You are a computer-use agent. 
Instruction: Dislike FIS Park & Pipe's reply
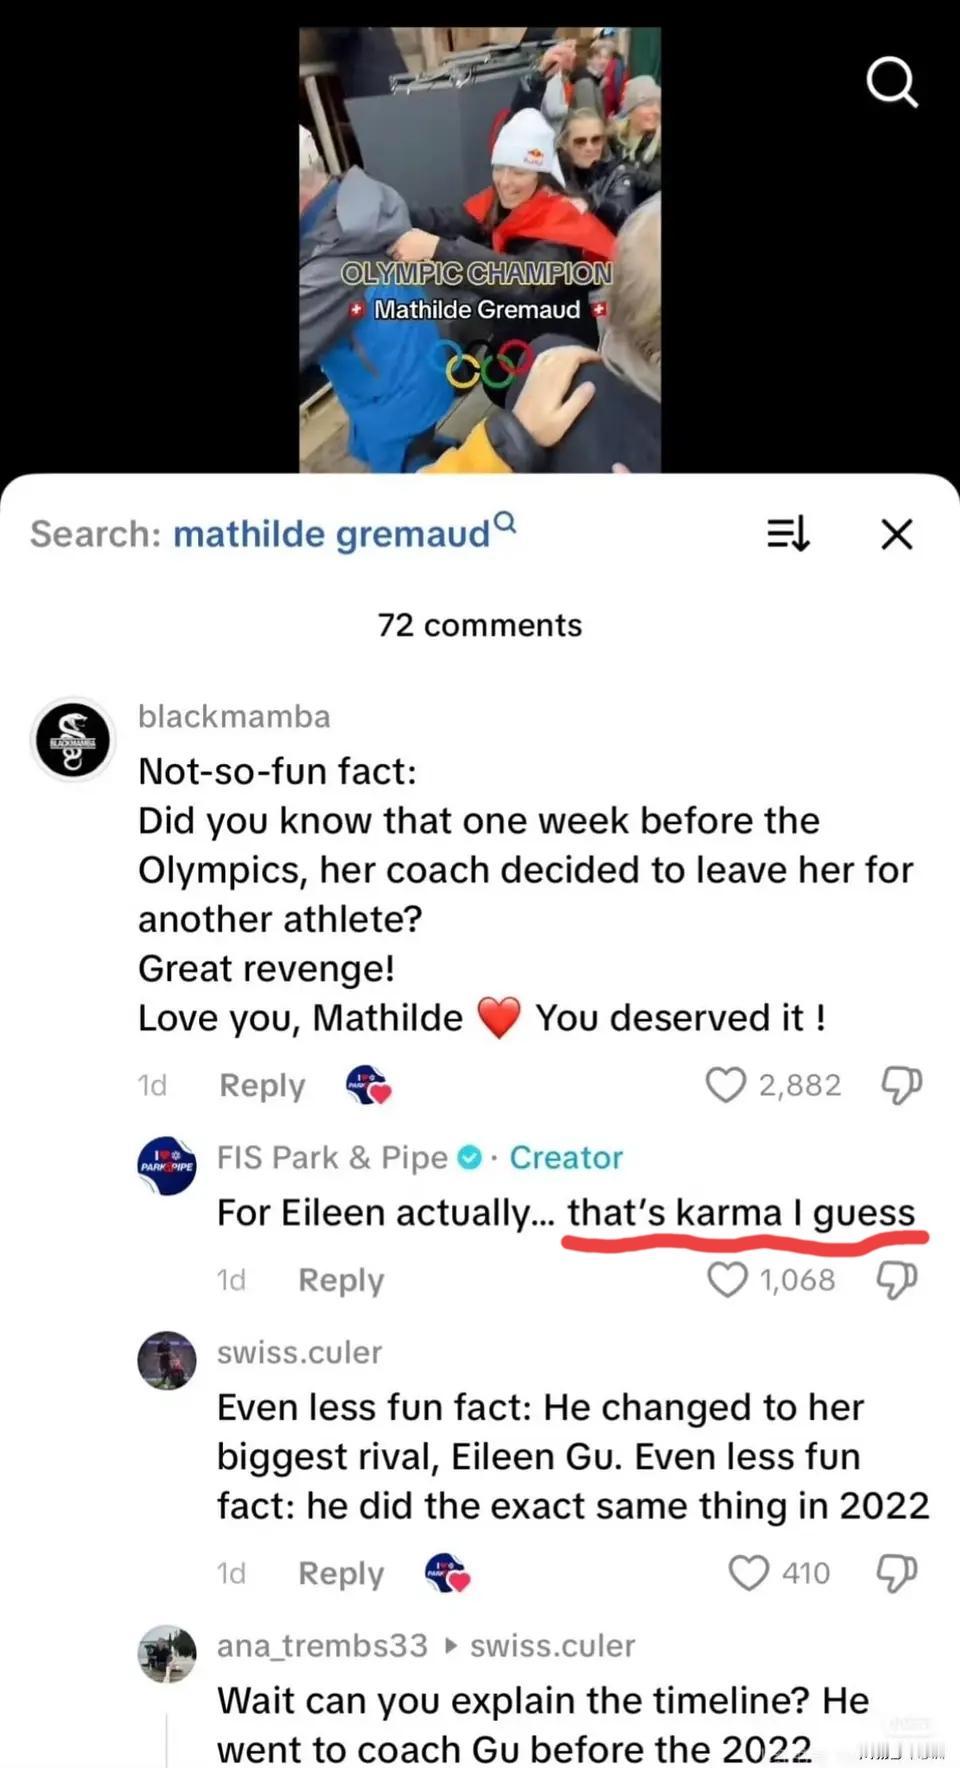(x=897, y=1279)
